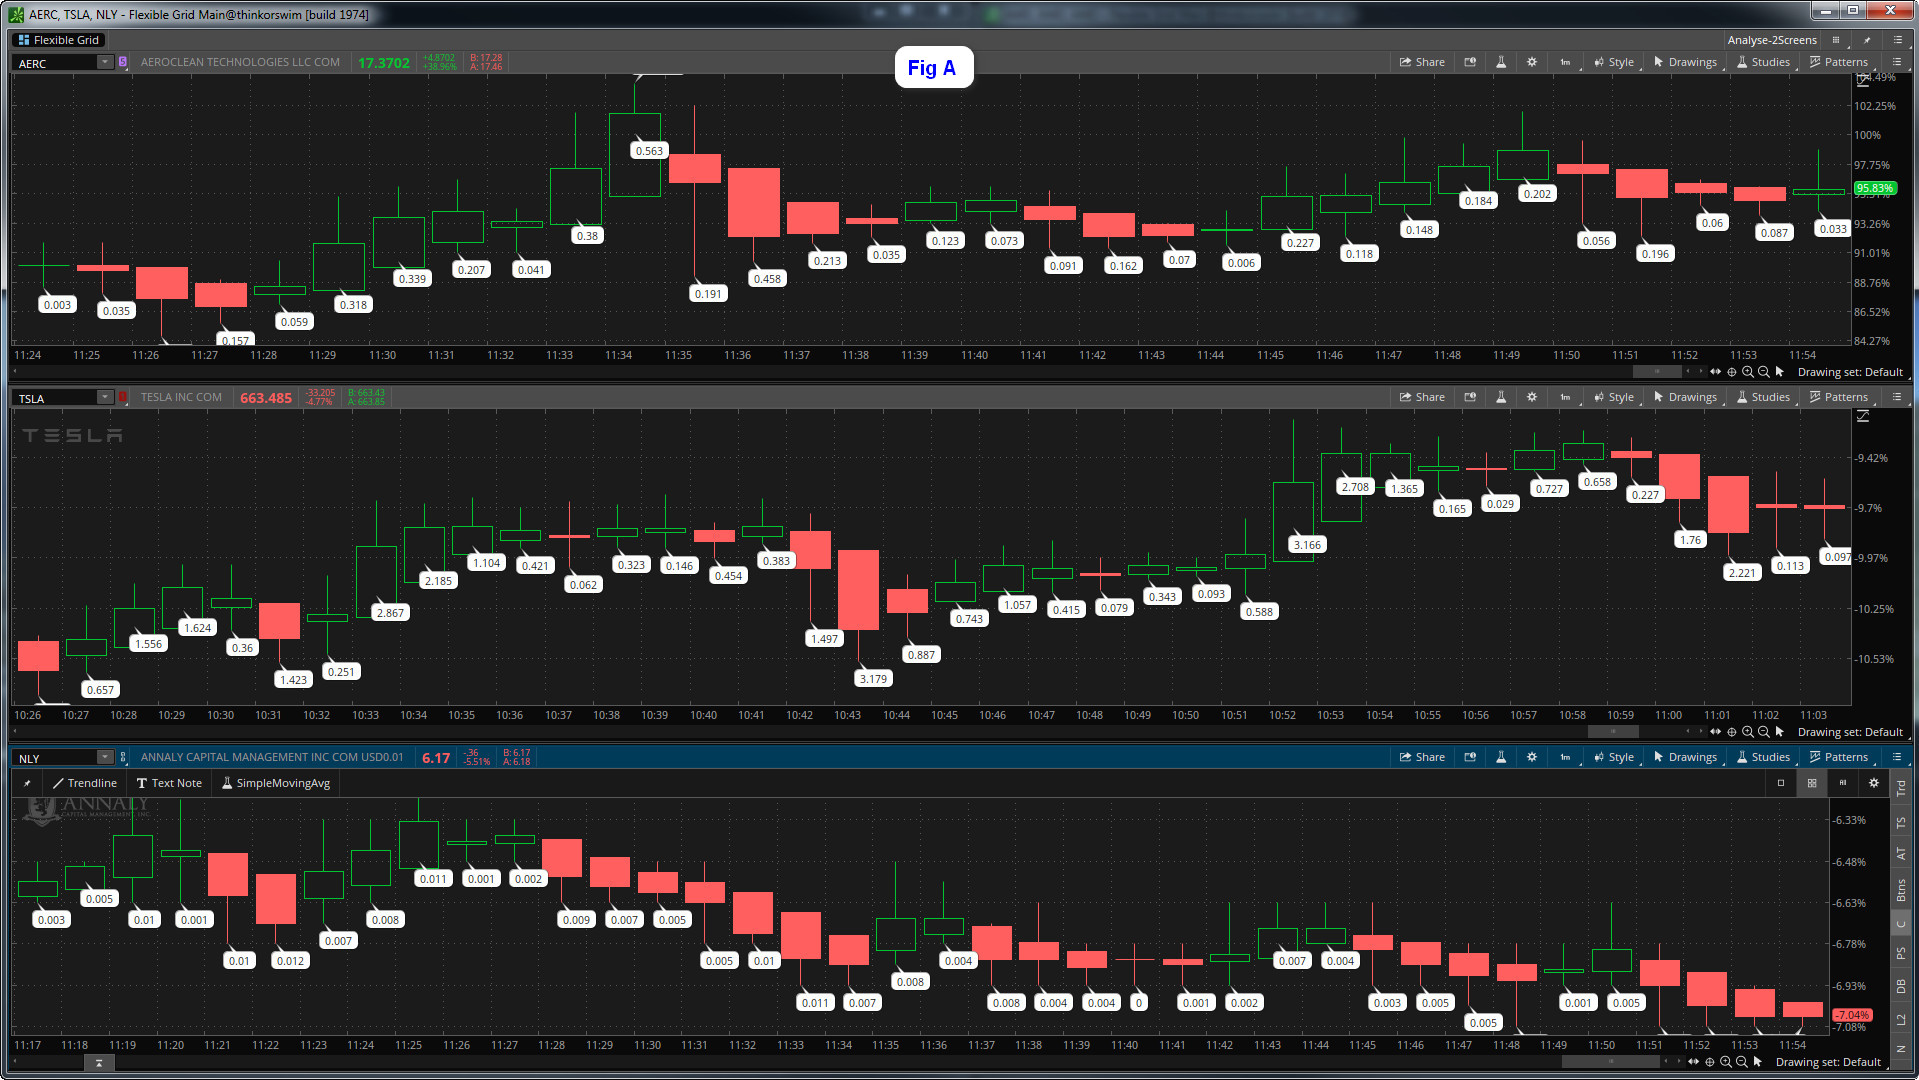Open the Btns side tab
The image size is (1919, 1080).
coord(1901,889)
